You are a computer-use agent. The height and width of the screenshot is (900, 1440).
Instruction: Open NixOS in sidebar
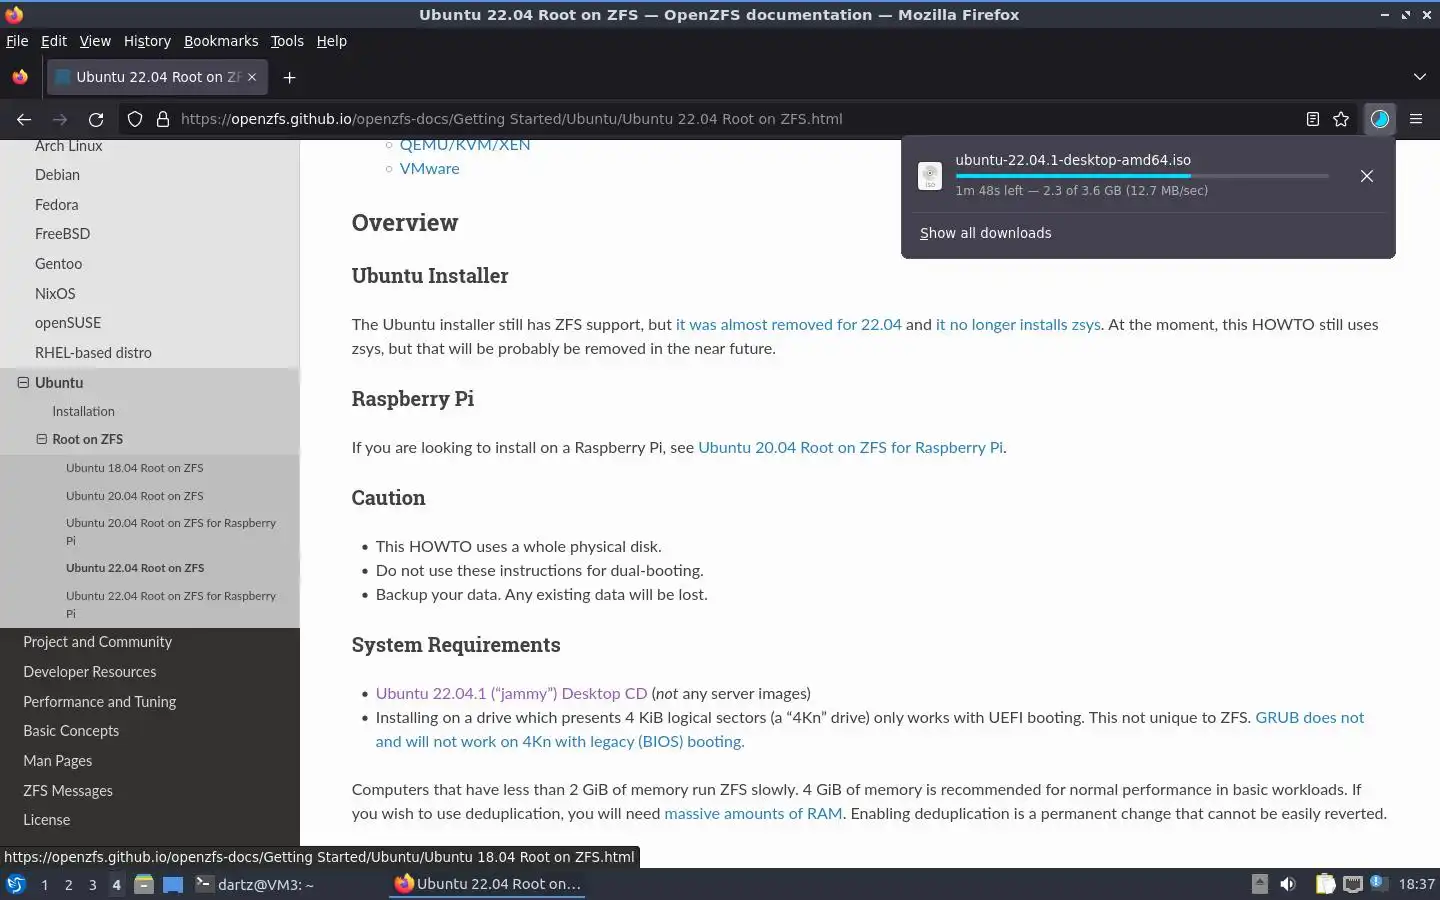(55, 294)
